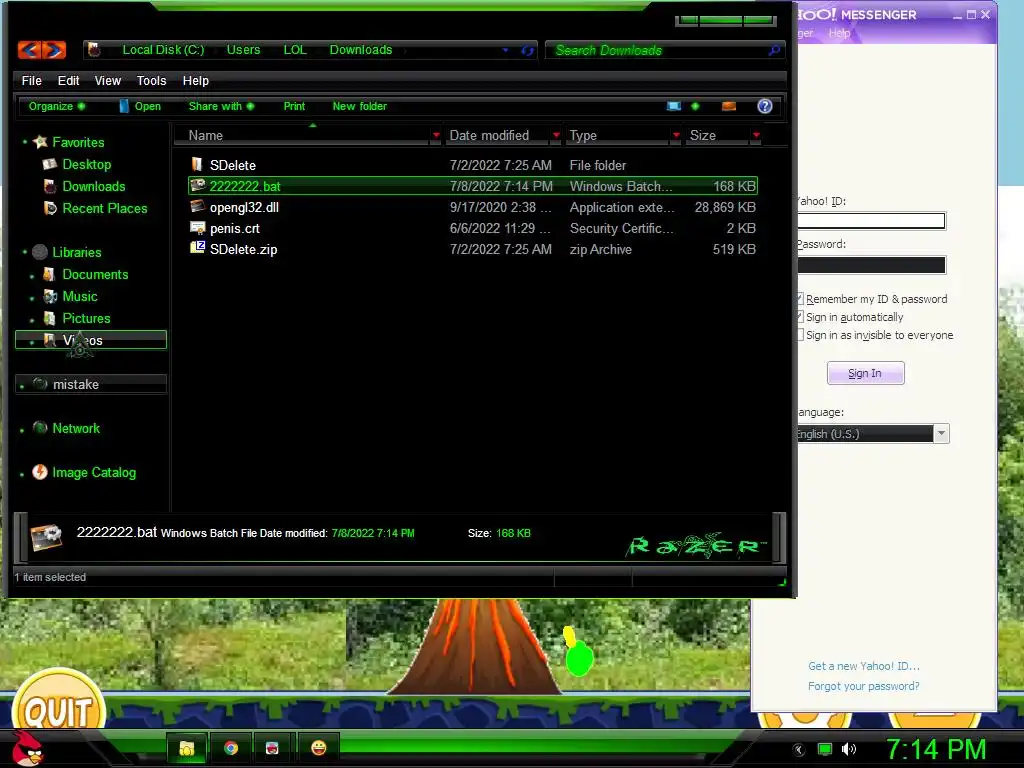Open Downloads in Favorites
The height and width of the screenshot is (768, 1024).
tap(93, 186)
